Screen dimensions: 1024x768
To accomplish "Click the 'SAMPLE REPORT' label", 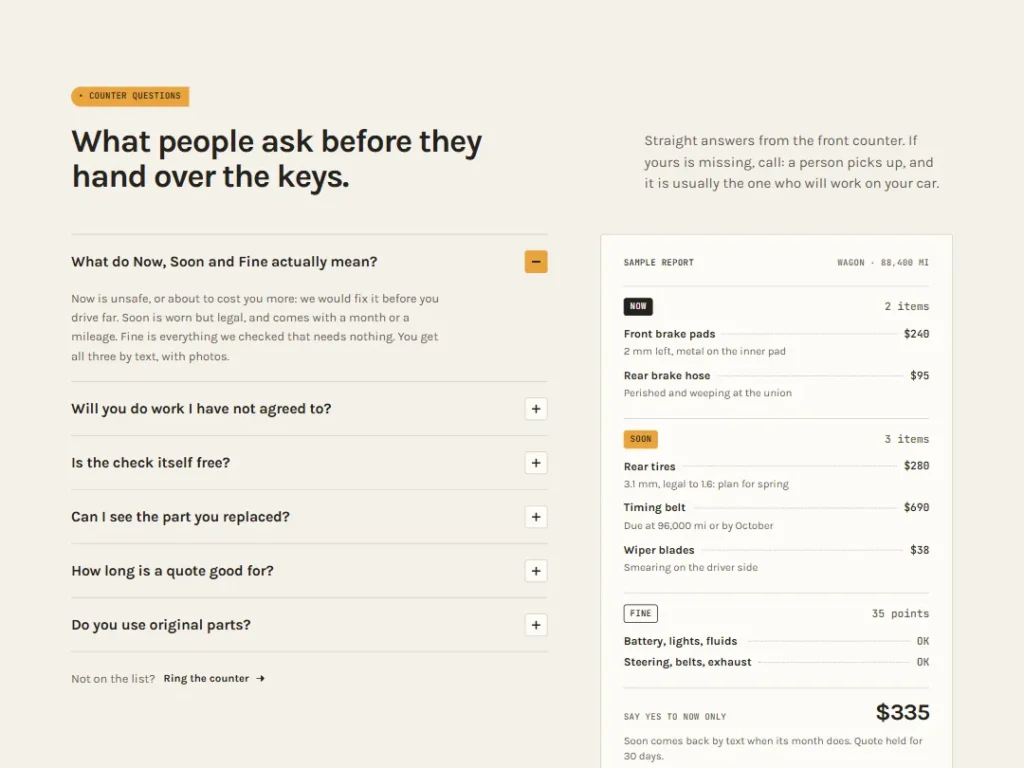I will click(x=658, y=263).
